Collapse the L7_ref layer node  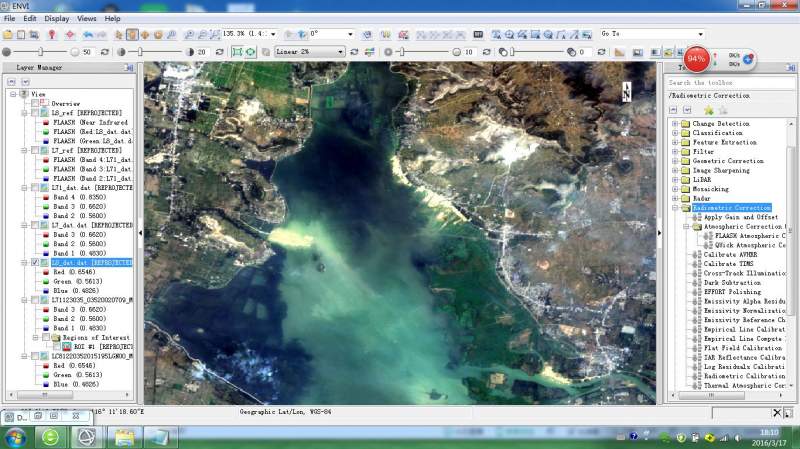[x=24, y=151]
